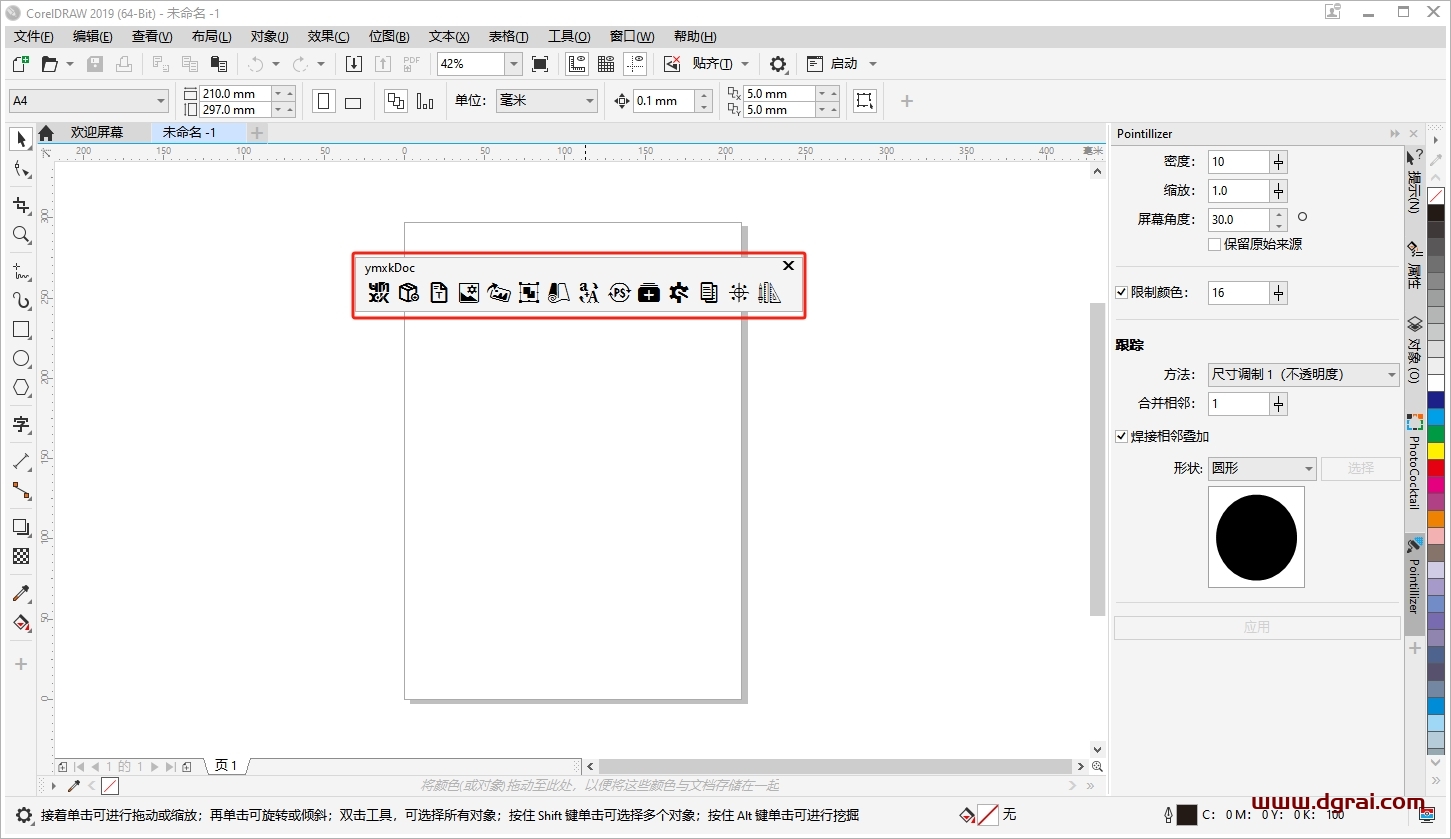Click the QR code icon in ymxkDoc toolbar
The image size is (1451, 839).
(x=378, y=292)
